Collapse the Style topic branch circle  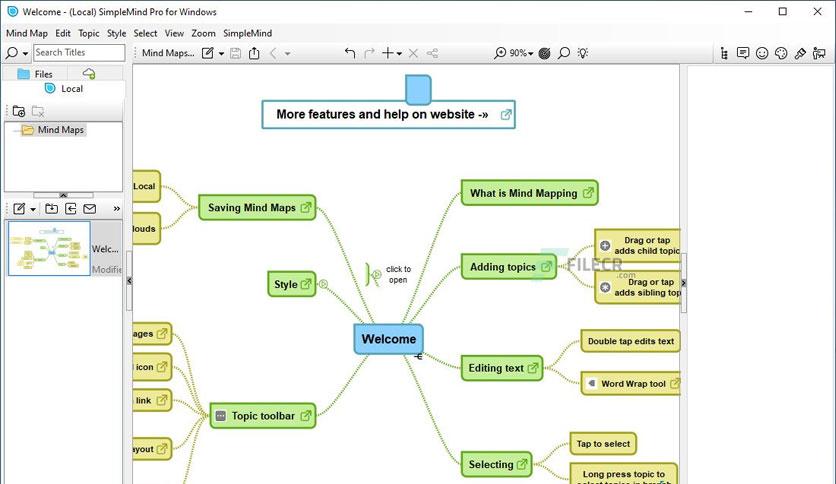pos(323,284)
